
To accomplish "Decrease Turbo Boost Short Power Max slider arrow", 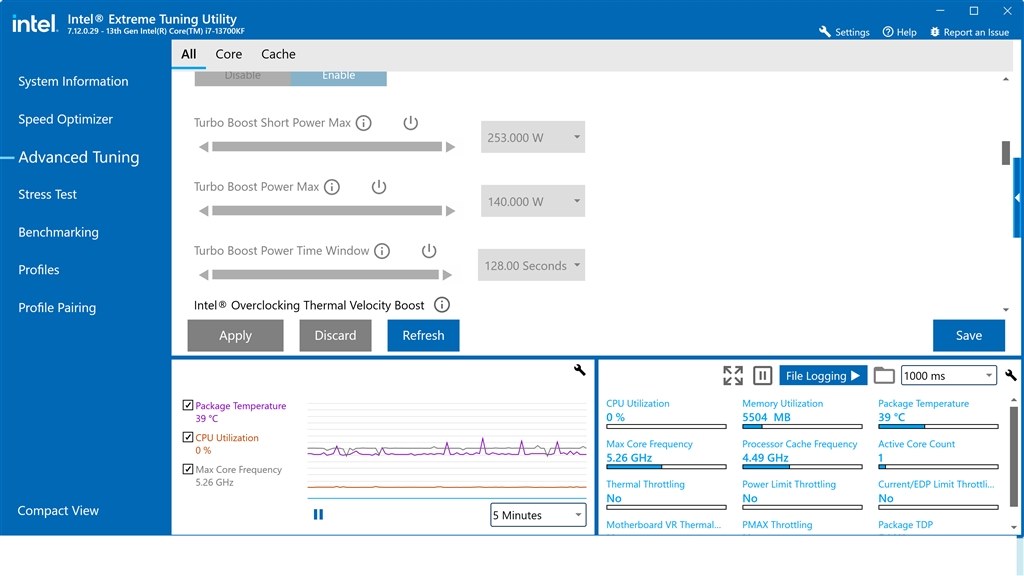I will click(204, 147).
